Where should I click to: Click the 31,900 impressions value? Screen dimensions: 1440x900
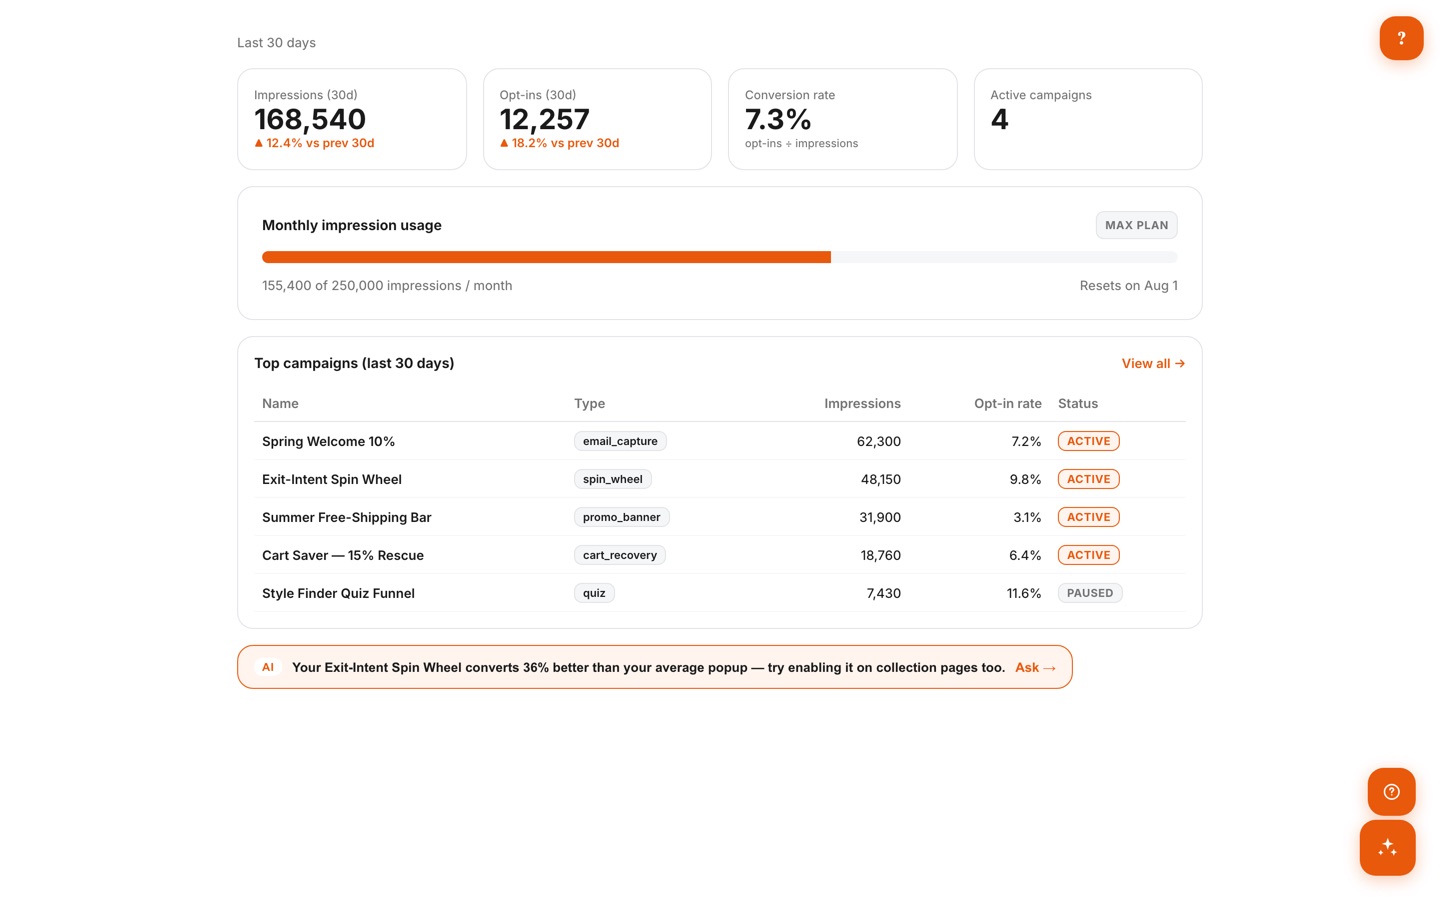[x=880, y=517]
